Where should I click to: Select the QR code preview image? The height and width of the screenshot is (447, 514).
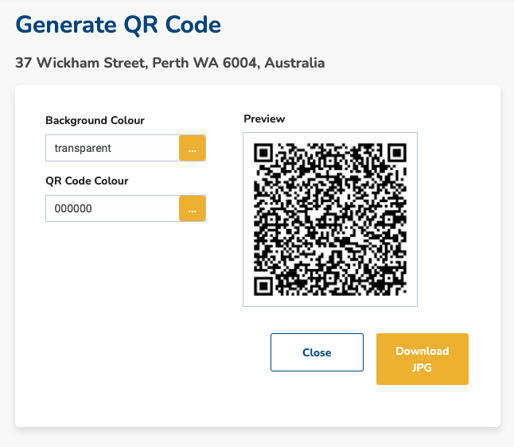click(330, 219)
